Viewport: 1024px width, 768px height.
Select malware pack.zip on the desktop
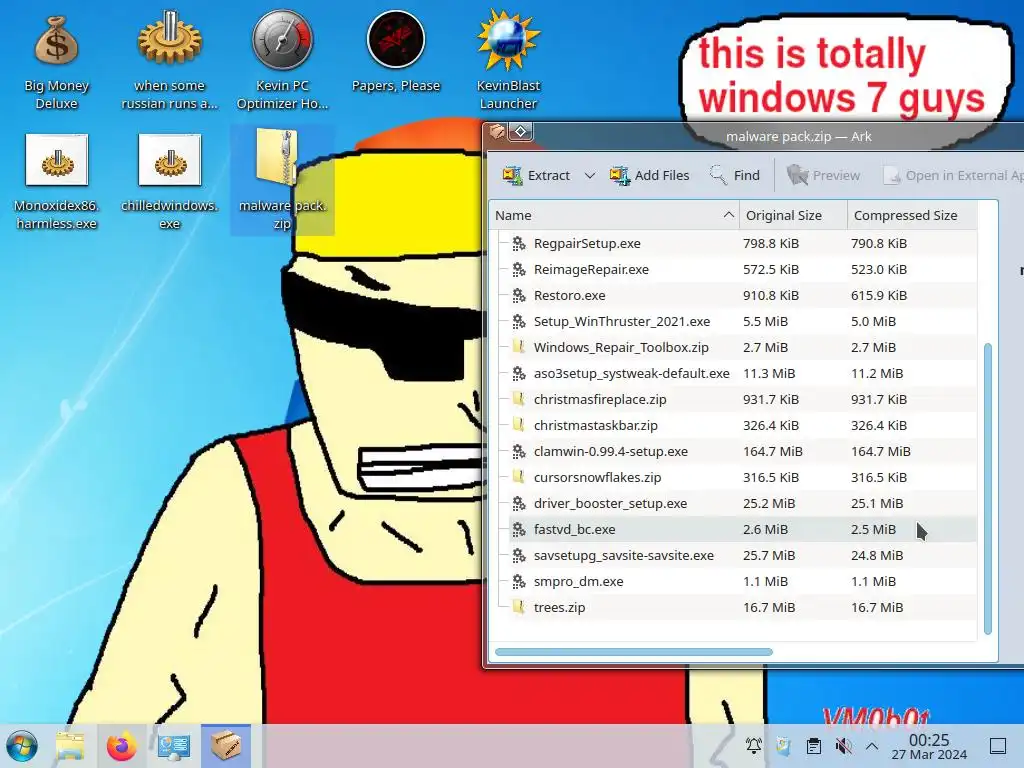coord(282,181)
